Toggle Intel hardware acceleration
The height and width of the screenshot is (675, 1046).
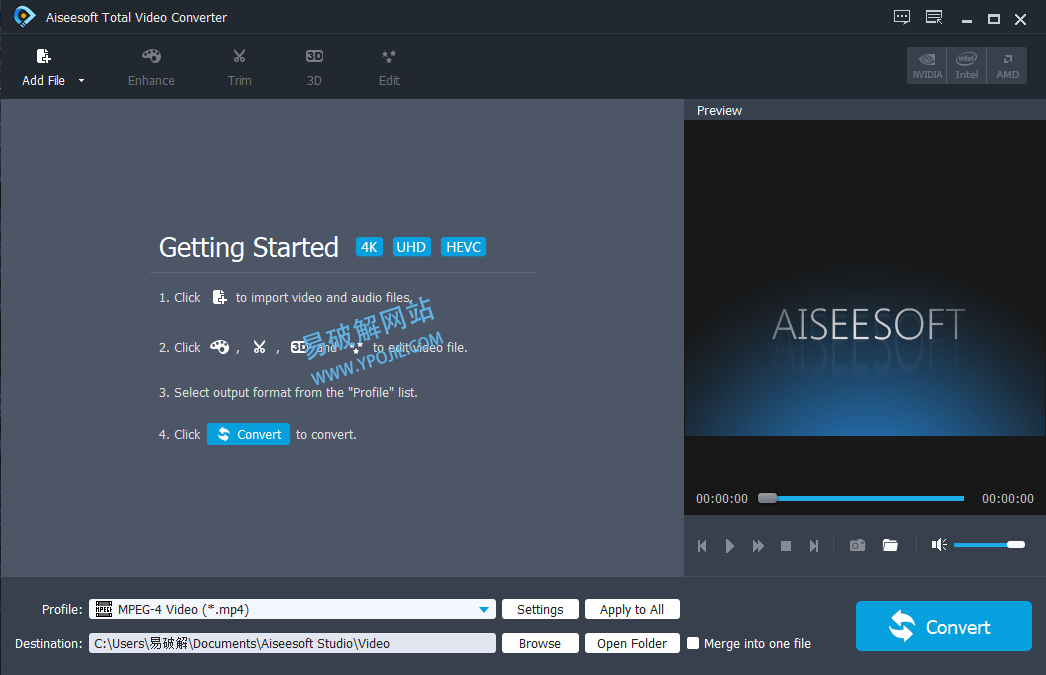pos(966,65)
